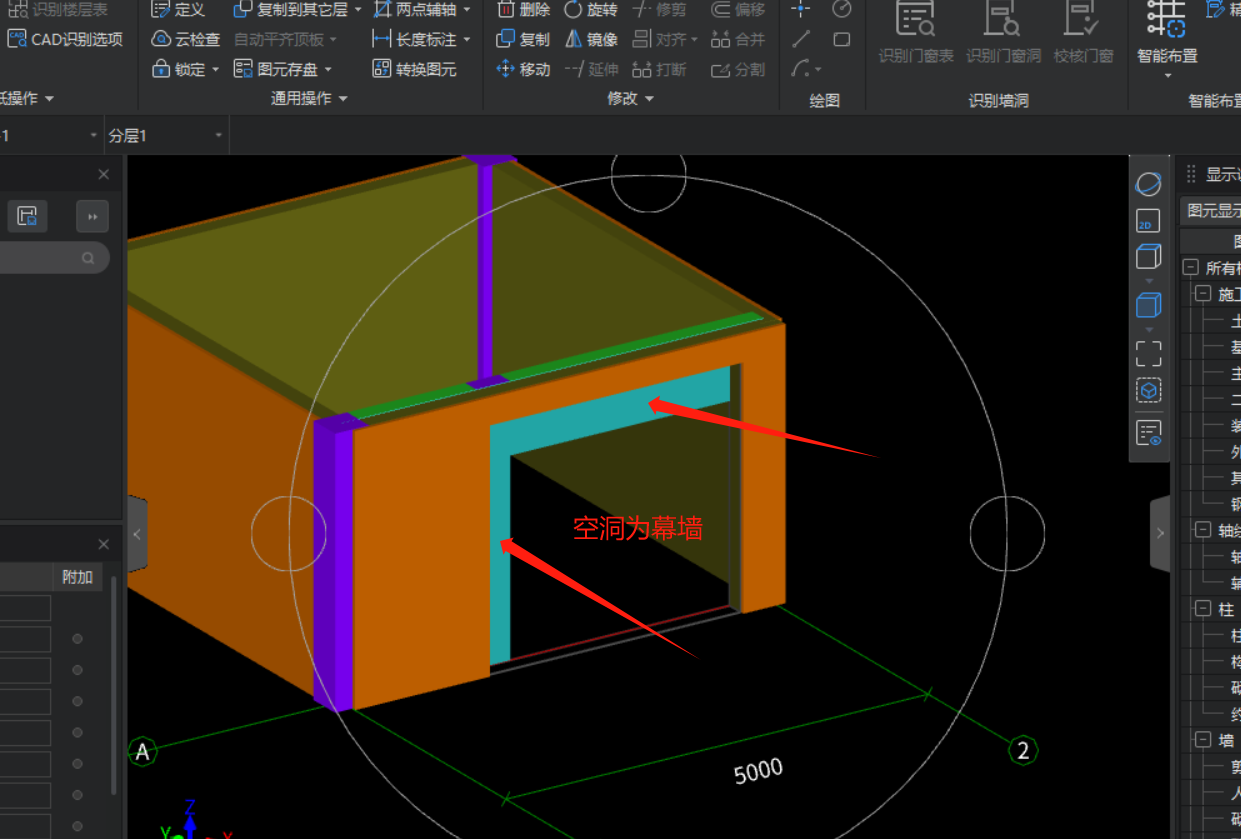The image size is (1241, 839).
Task: Select the circle drawing tool
Action: click(842, 9)
